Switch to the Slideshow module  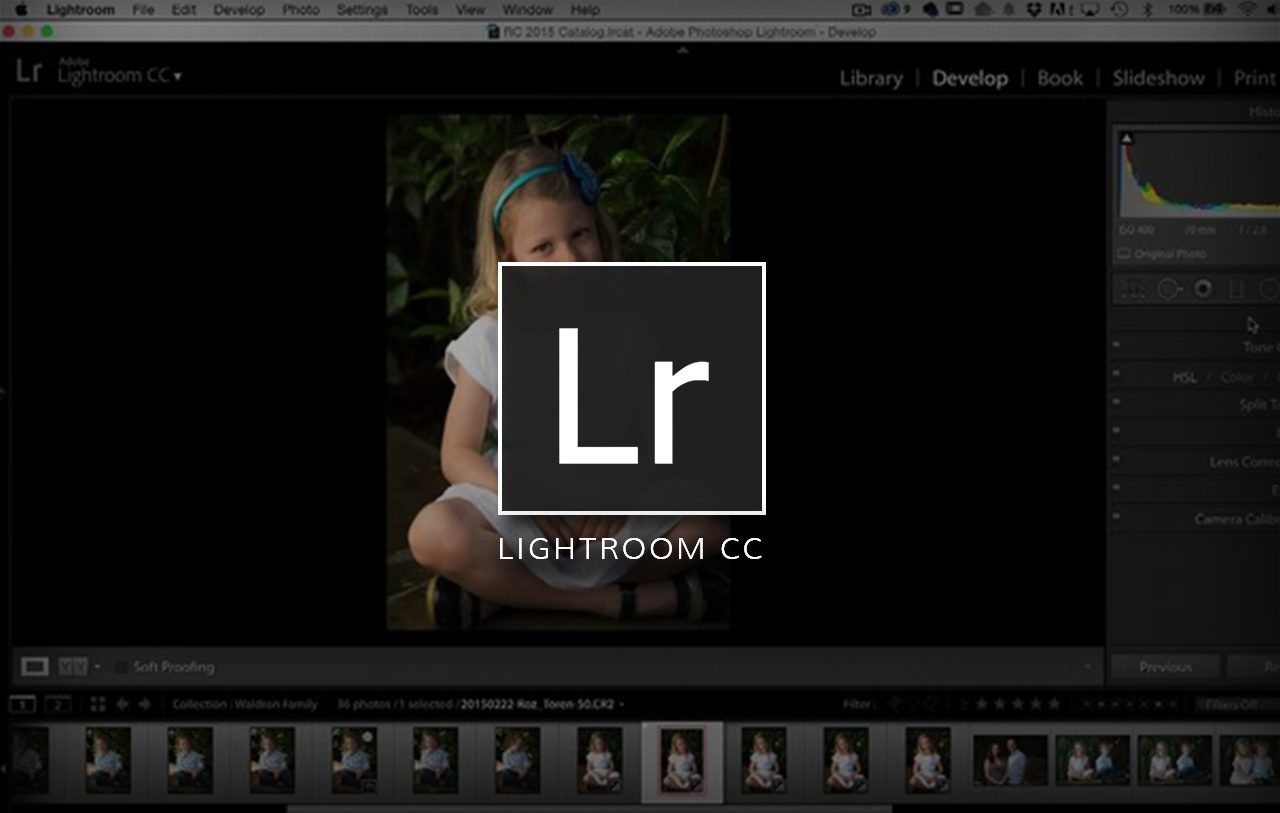[1159, 78]
